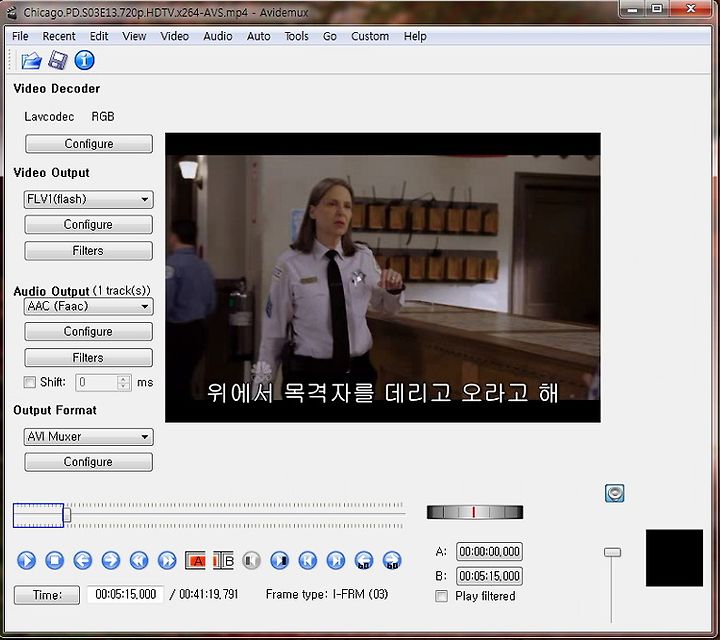Open the Video menu

click(x=174, y=36)
